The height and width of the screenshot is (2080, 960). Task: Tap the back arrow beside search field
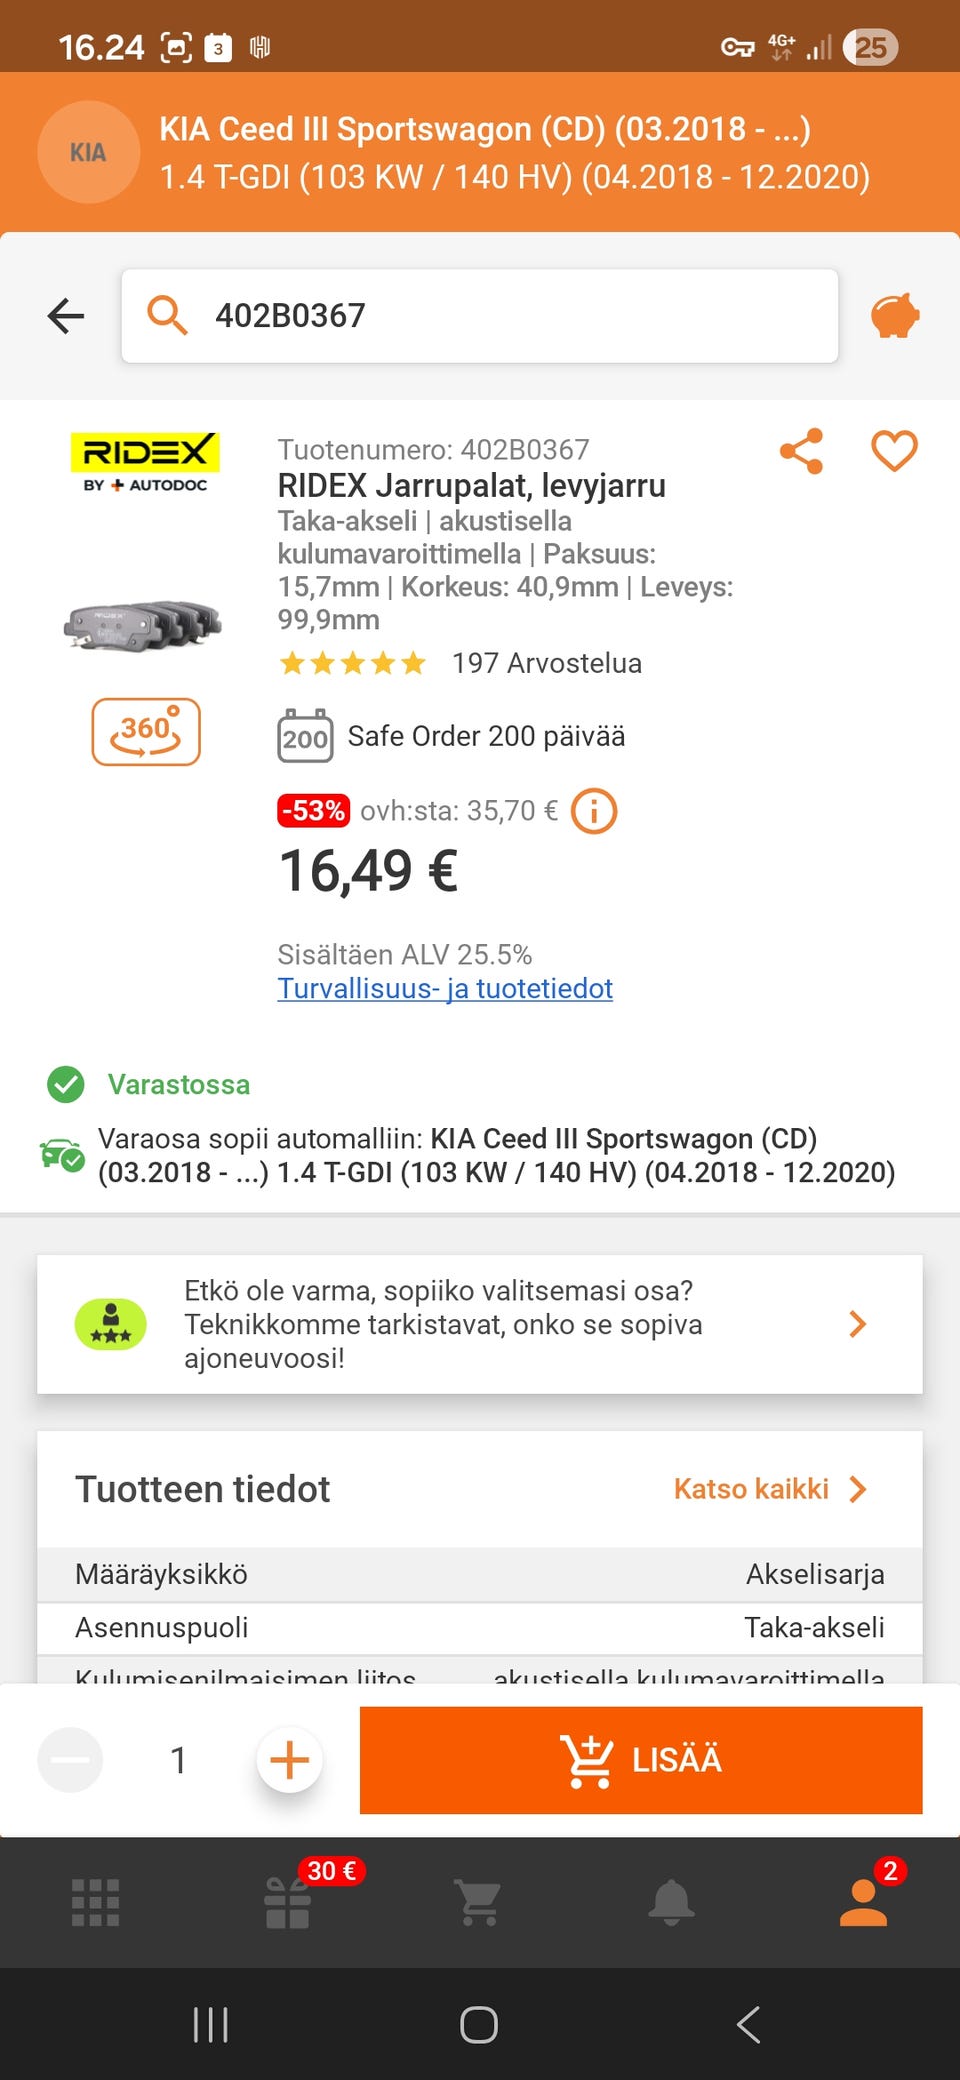click(x=66, y=316)
